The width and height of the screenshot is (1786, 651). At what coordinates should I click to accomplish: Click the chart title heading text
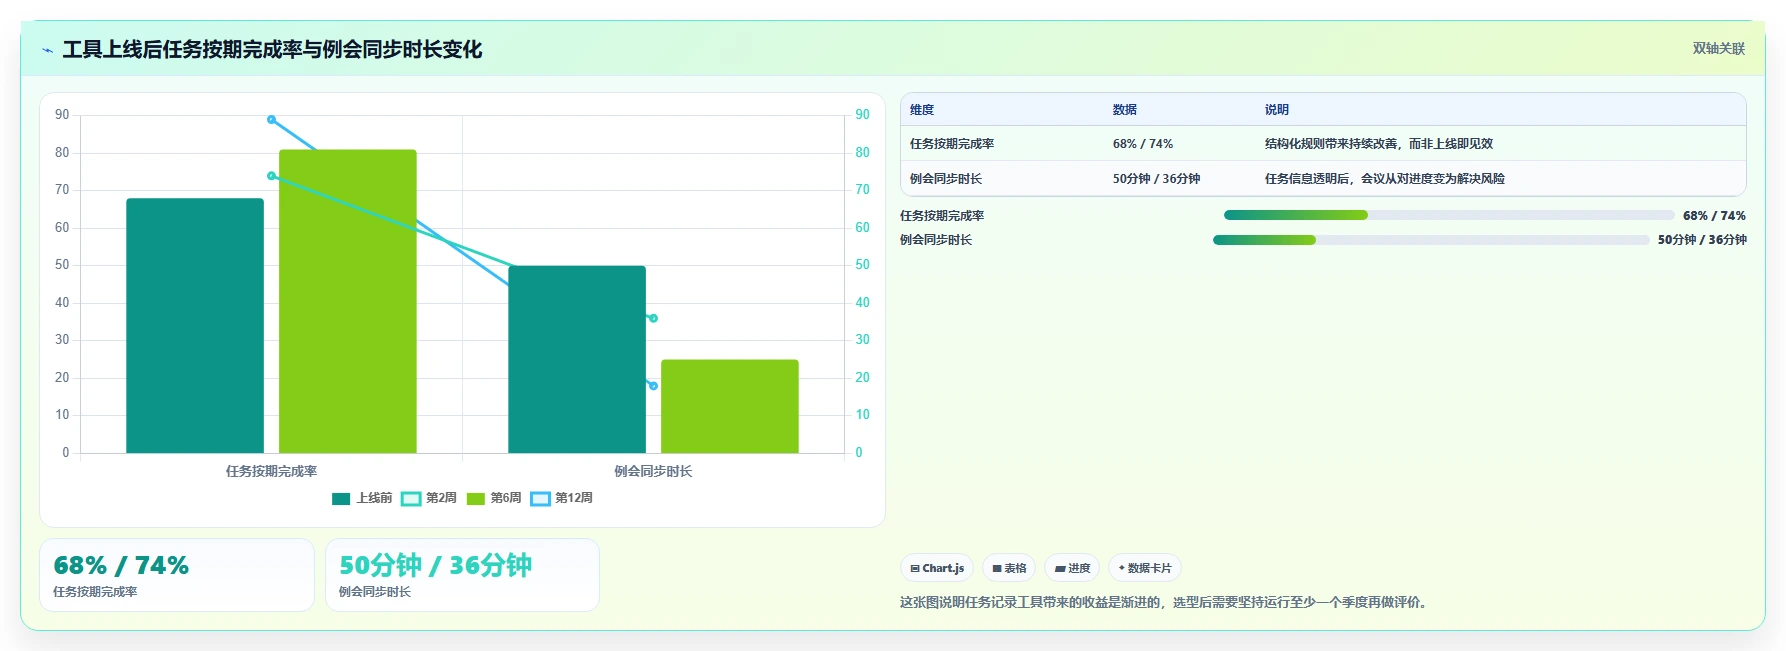[272, 49]
